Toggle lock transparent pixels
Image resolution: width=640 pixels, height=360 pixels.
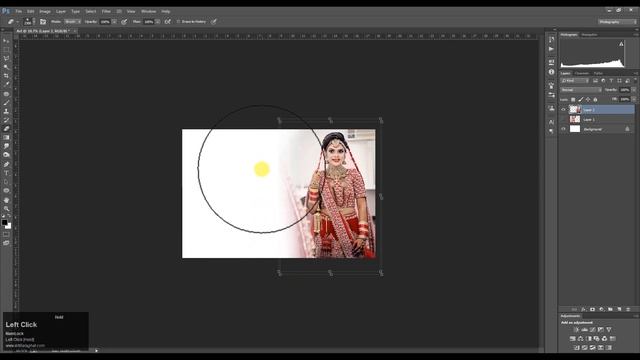573,100
